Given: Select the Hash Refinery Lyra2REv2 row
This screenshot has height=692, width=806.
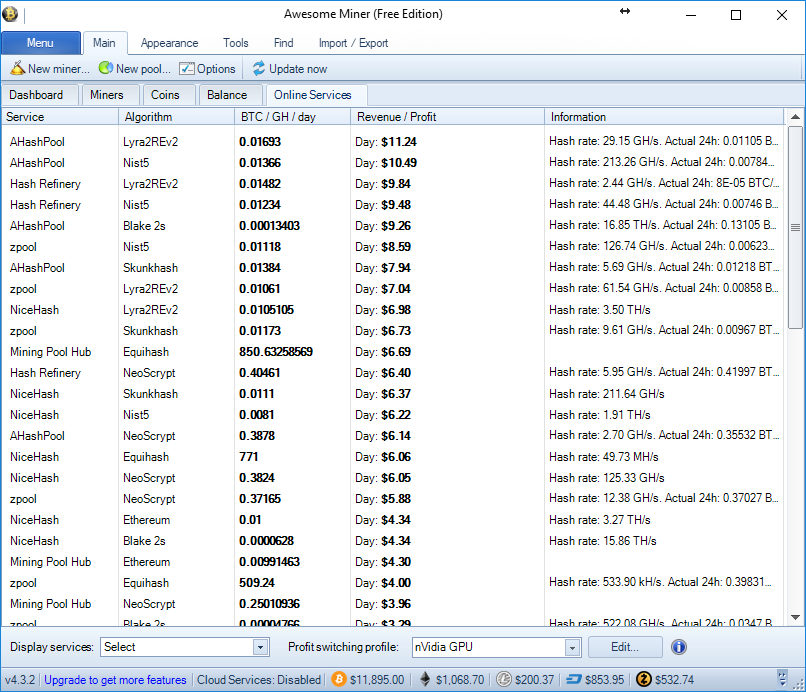Looking at the screenshot, I should 393,184.
